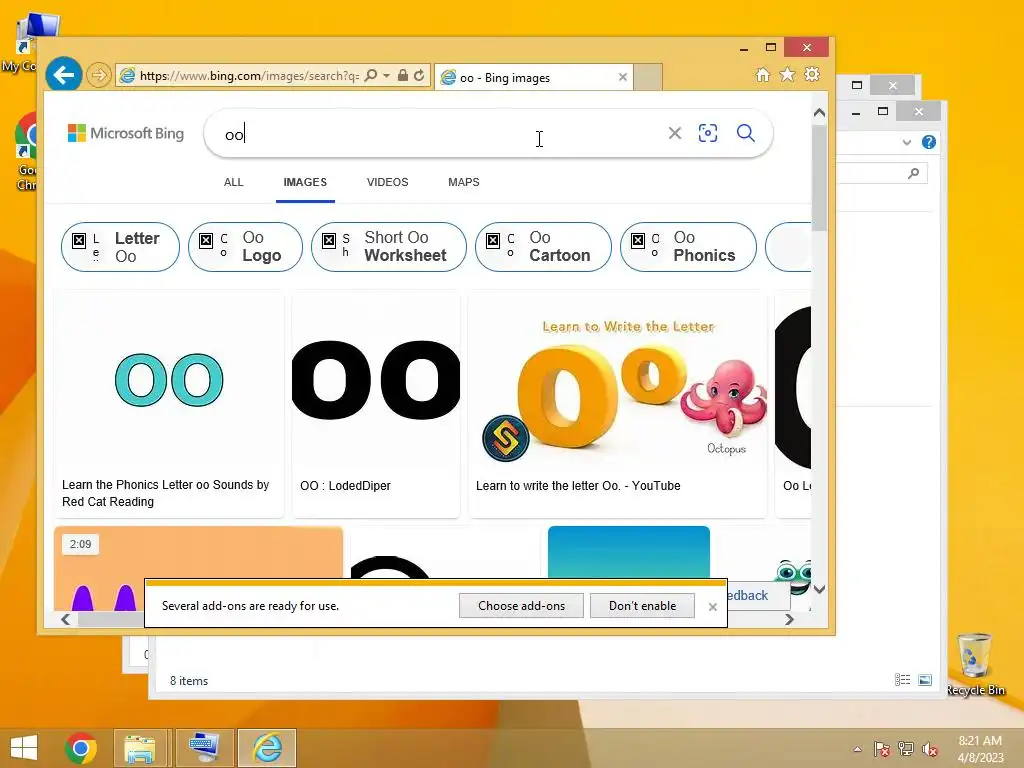Select the 'Short Oo Worksheet' suggestion chip
The height and width of the screenshot is (768, 1024).
tap(389, 247)
